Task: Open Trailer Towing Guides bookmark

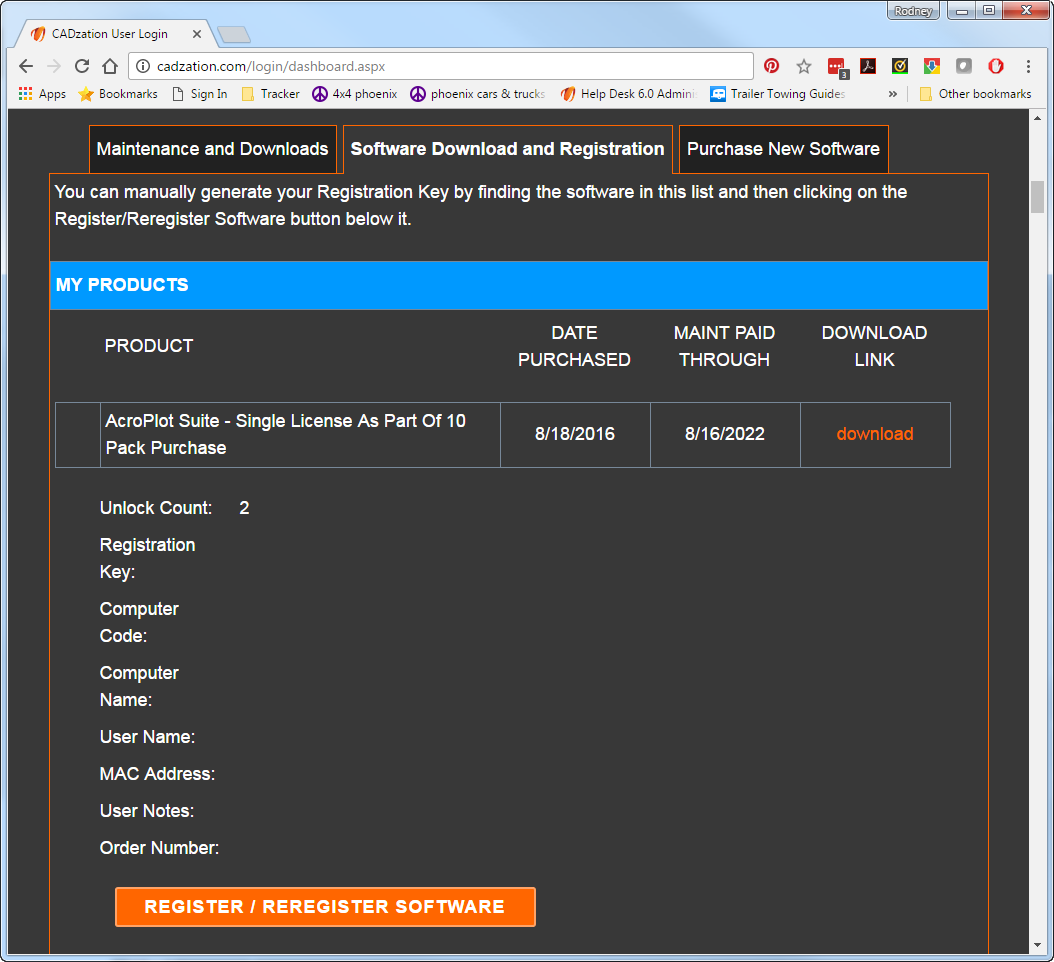Action: pos(778,93)
